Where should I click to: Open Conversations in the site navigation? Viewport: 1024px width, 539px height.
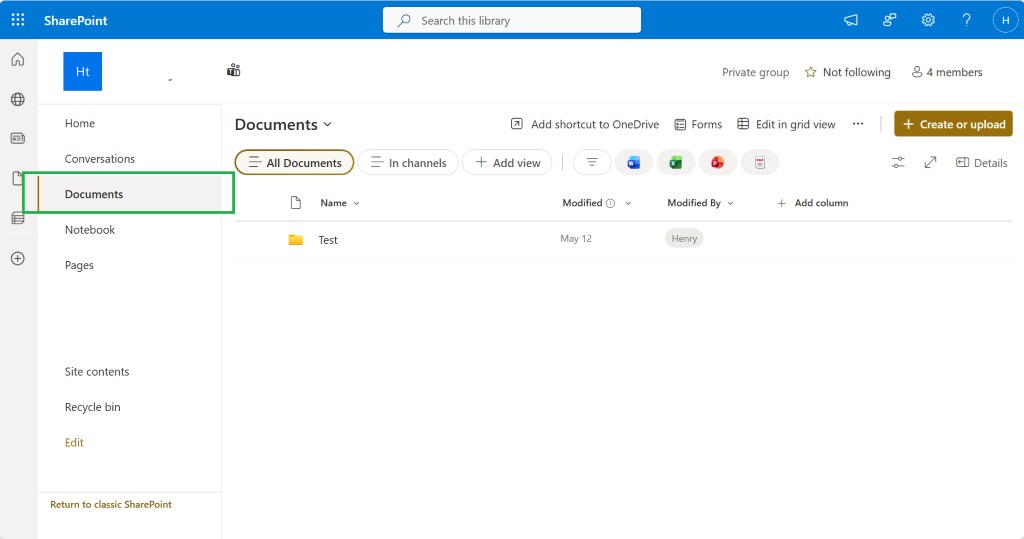click(99, 159)
